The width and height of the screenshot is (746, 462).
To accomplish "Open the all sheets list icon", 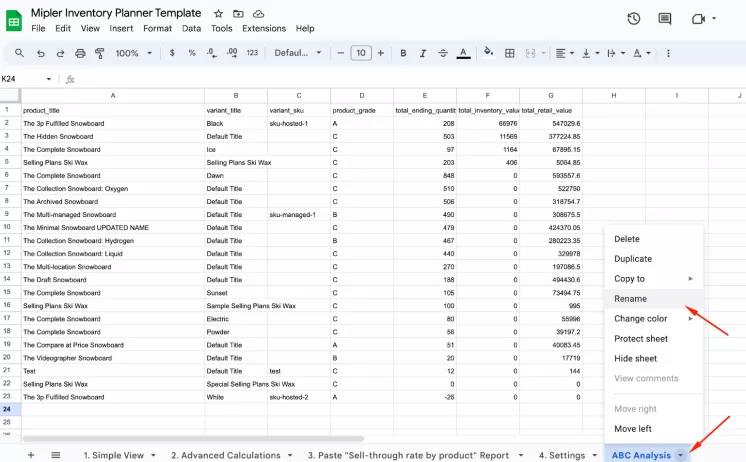I will [x=55, y=455].
